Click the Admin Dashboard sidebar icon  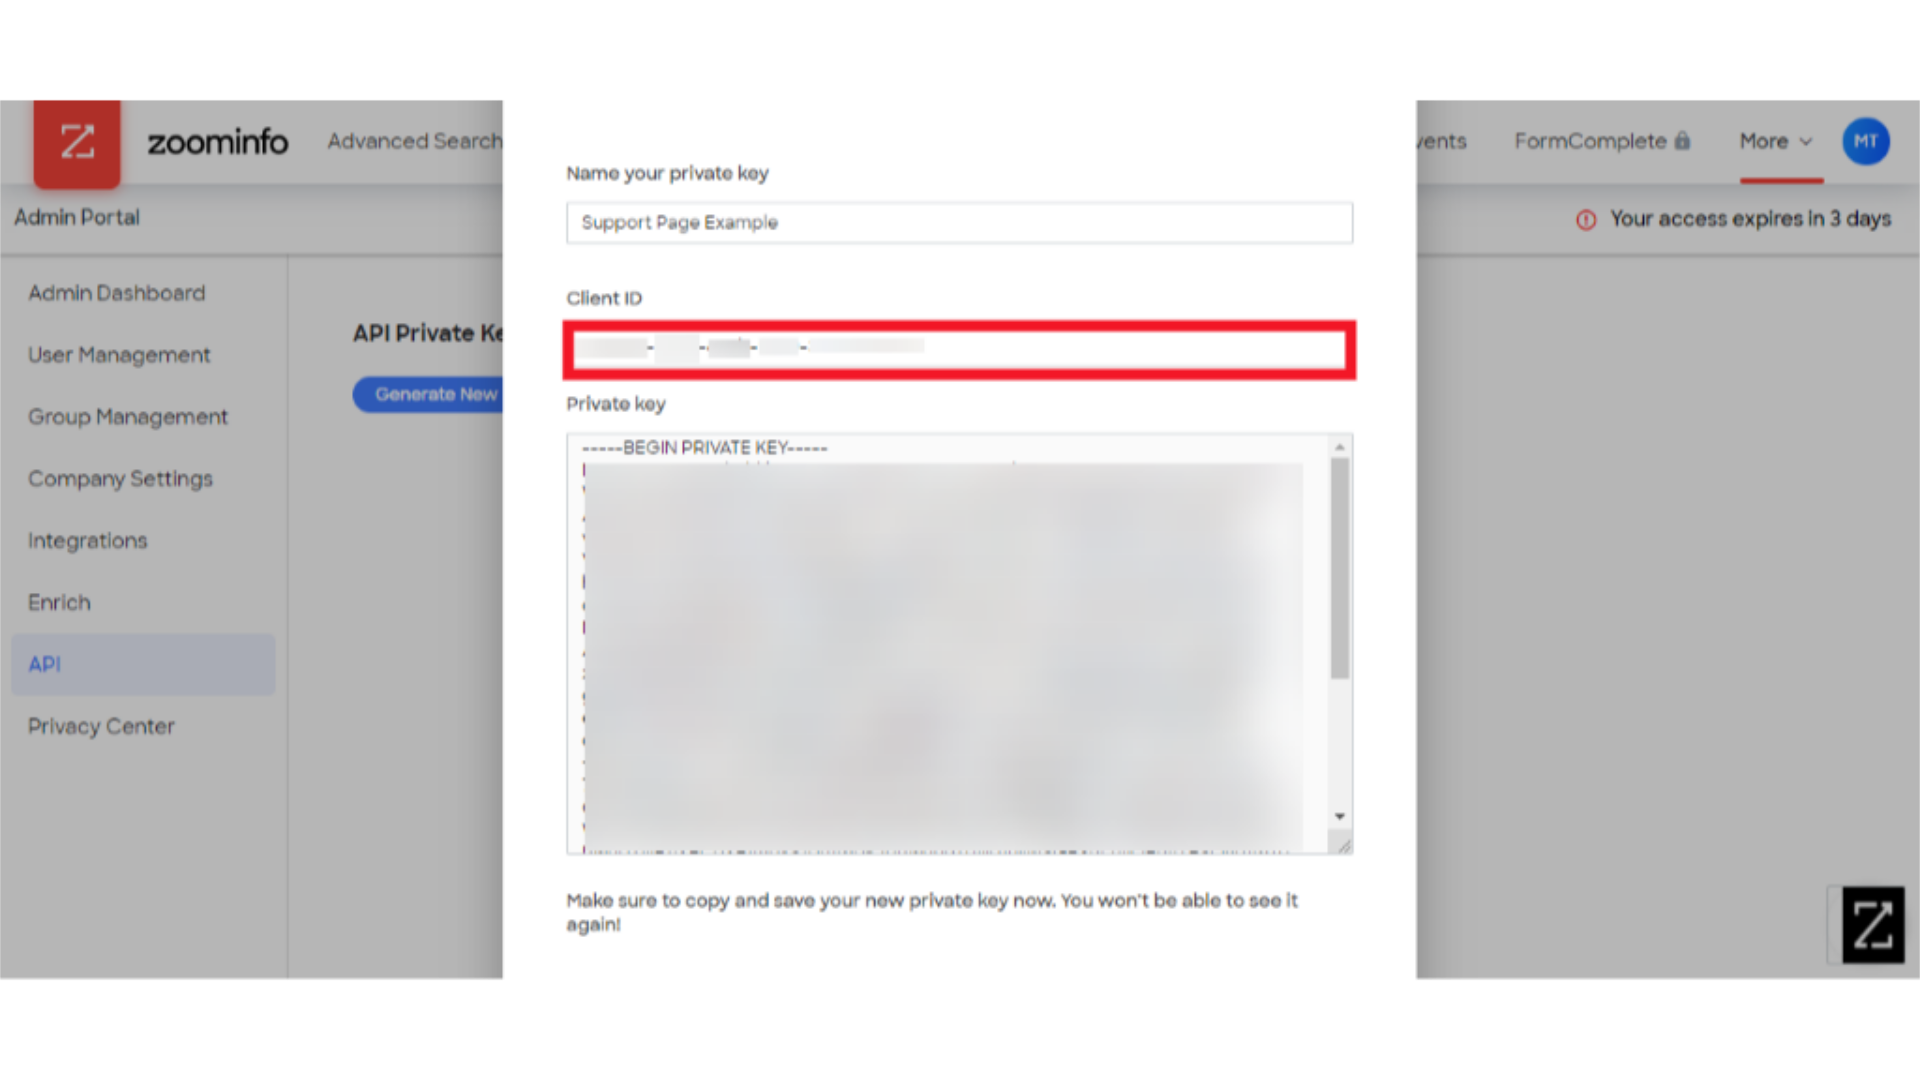click(116, 291)
